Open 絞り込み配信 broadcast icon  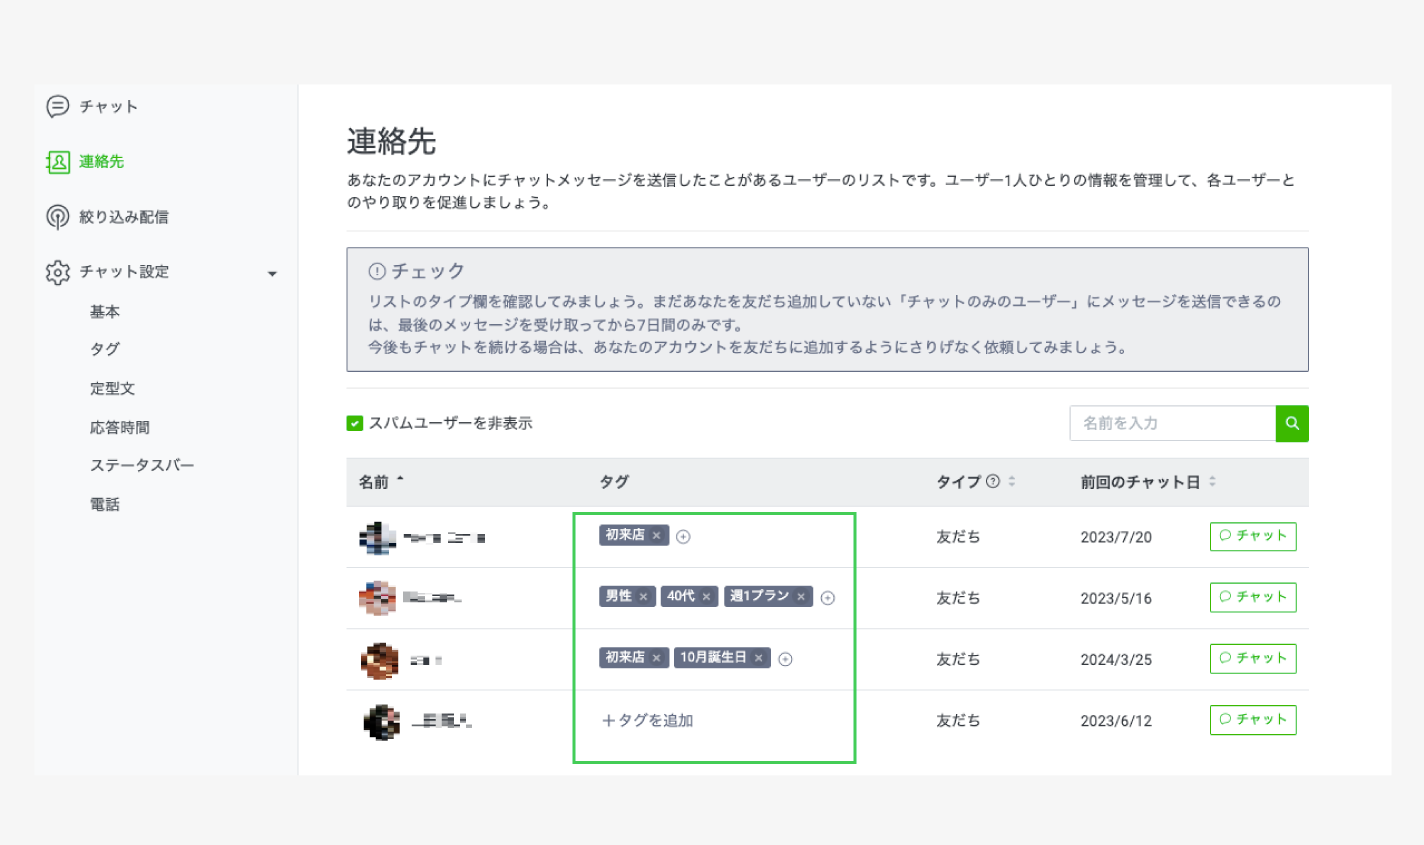pos(58,217)
